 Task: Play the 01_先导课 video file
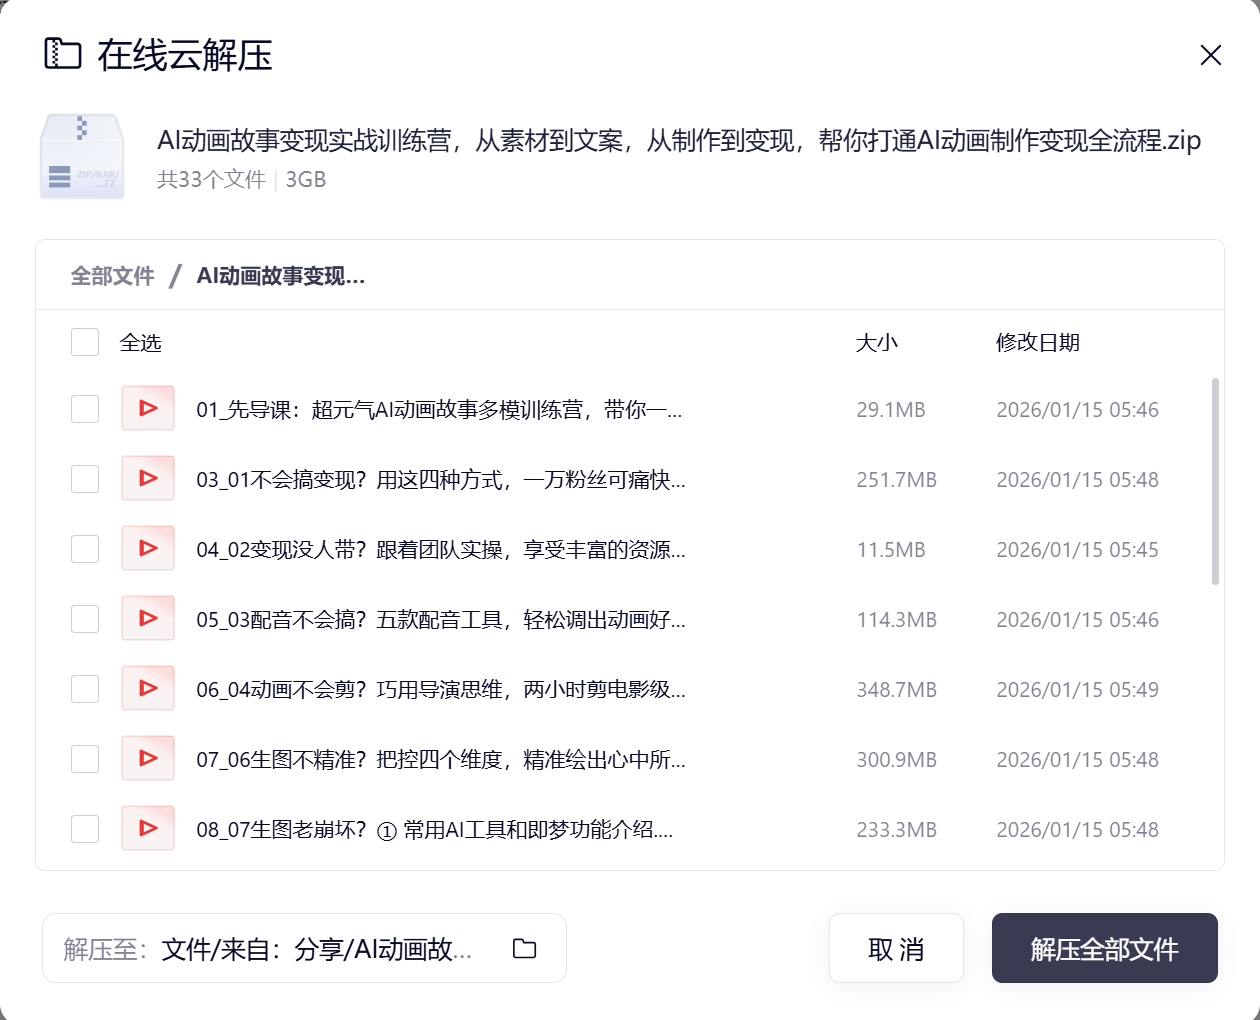point(148,408)
